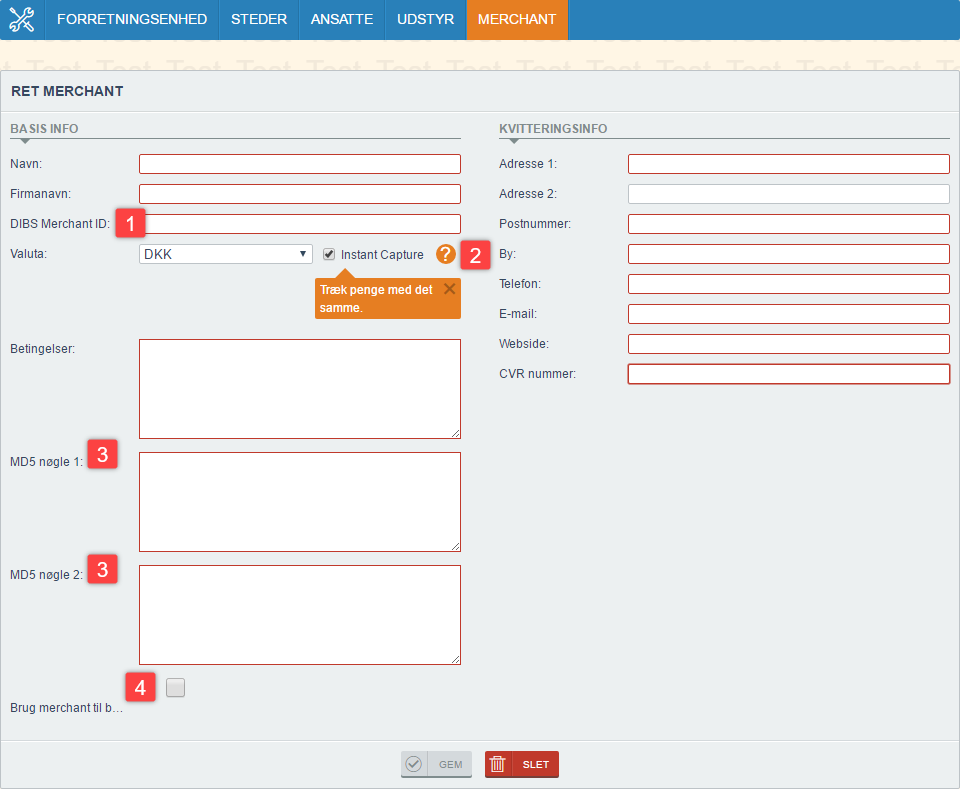The width and height of the screenshot is (960, 789).
Task: Click the MD5 nøgle 1 text area
Action: click(300, 502)
